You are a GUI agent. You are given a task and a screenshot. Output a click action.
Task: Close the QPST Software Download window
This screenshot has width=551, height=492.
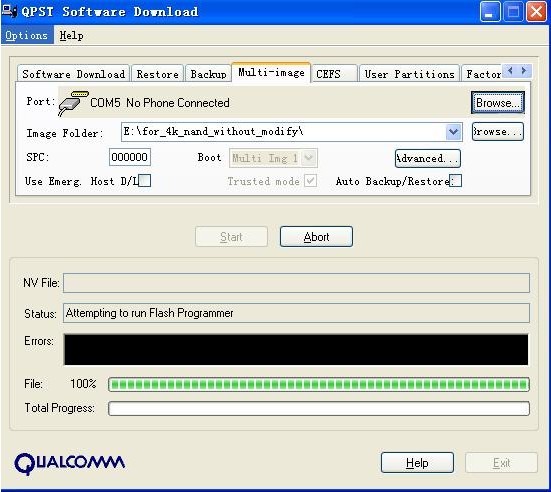point(536,12)
